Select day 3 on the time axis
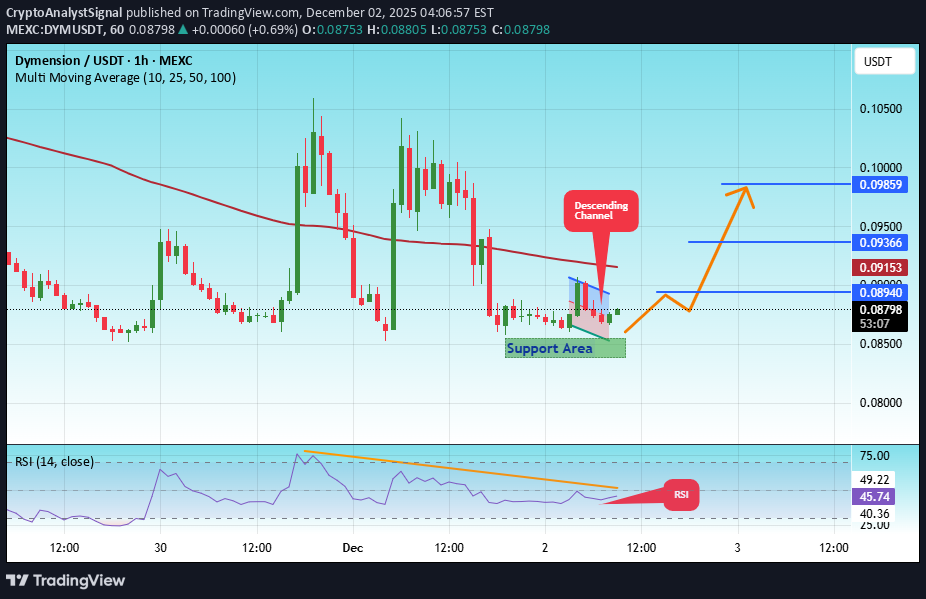This screenshot has width=926, height=599. tap(737, 548)
